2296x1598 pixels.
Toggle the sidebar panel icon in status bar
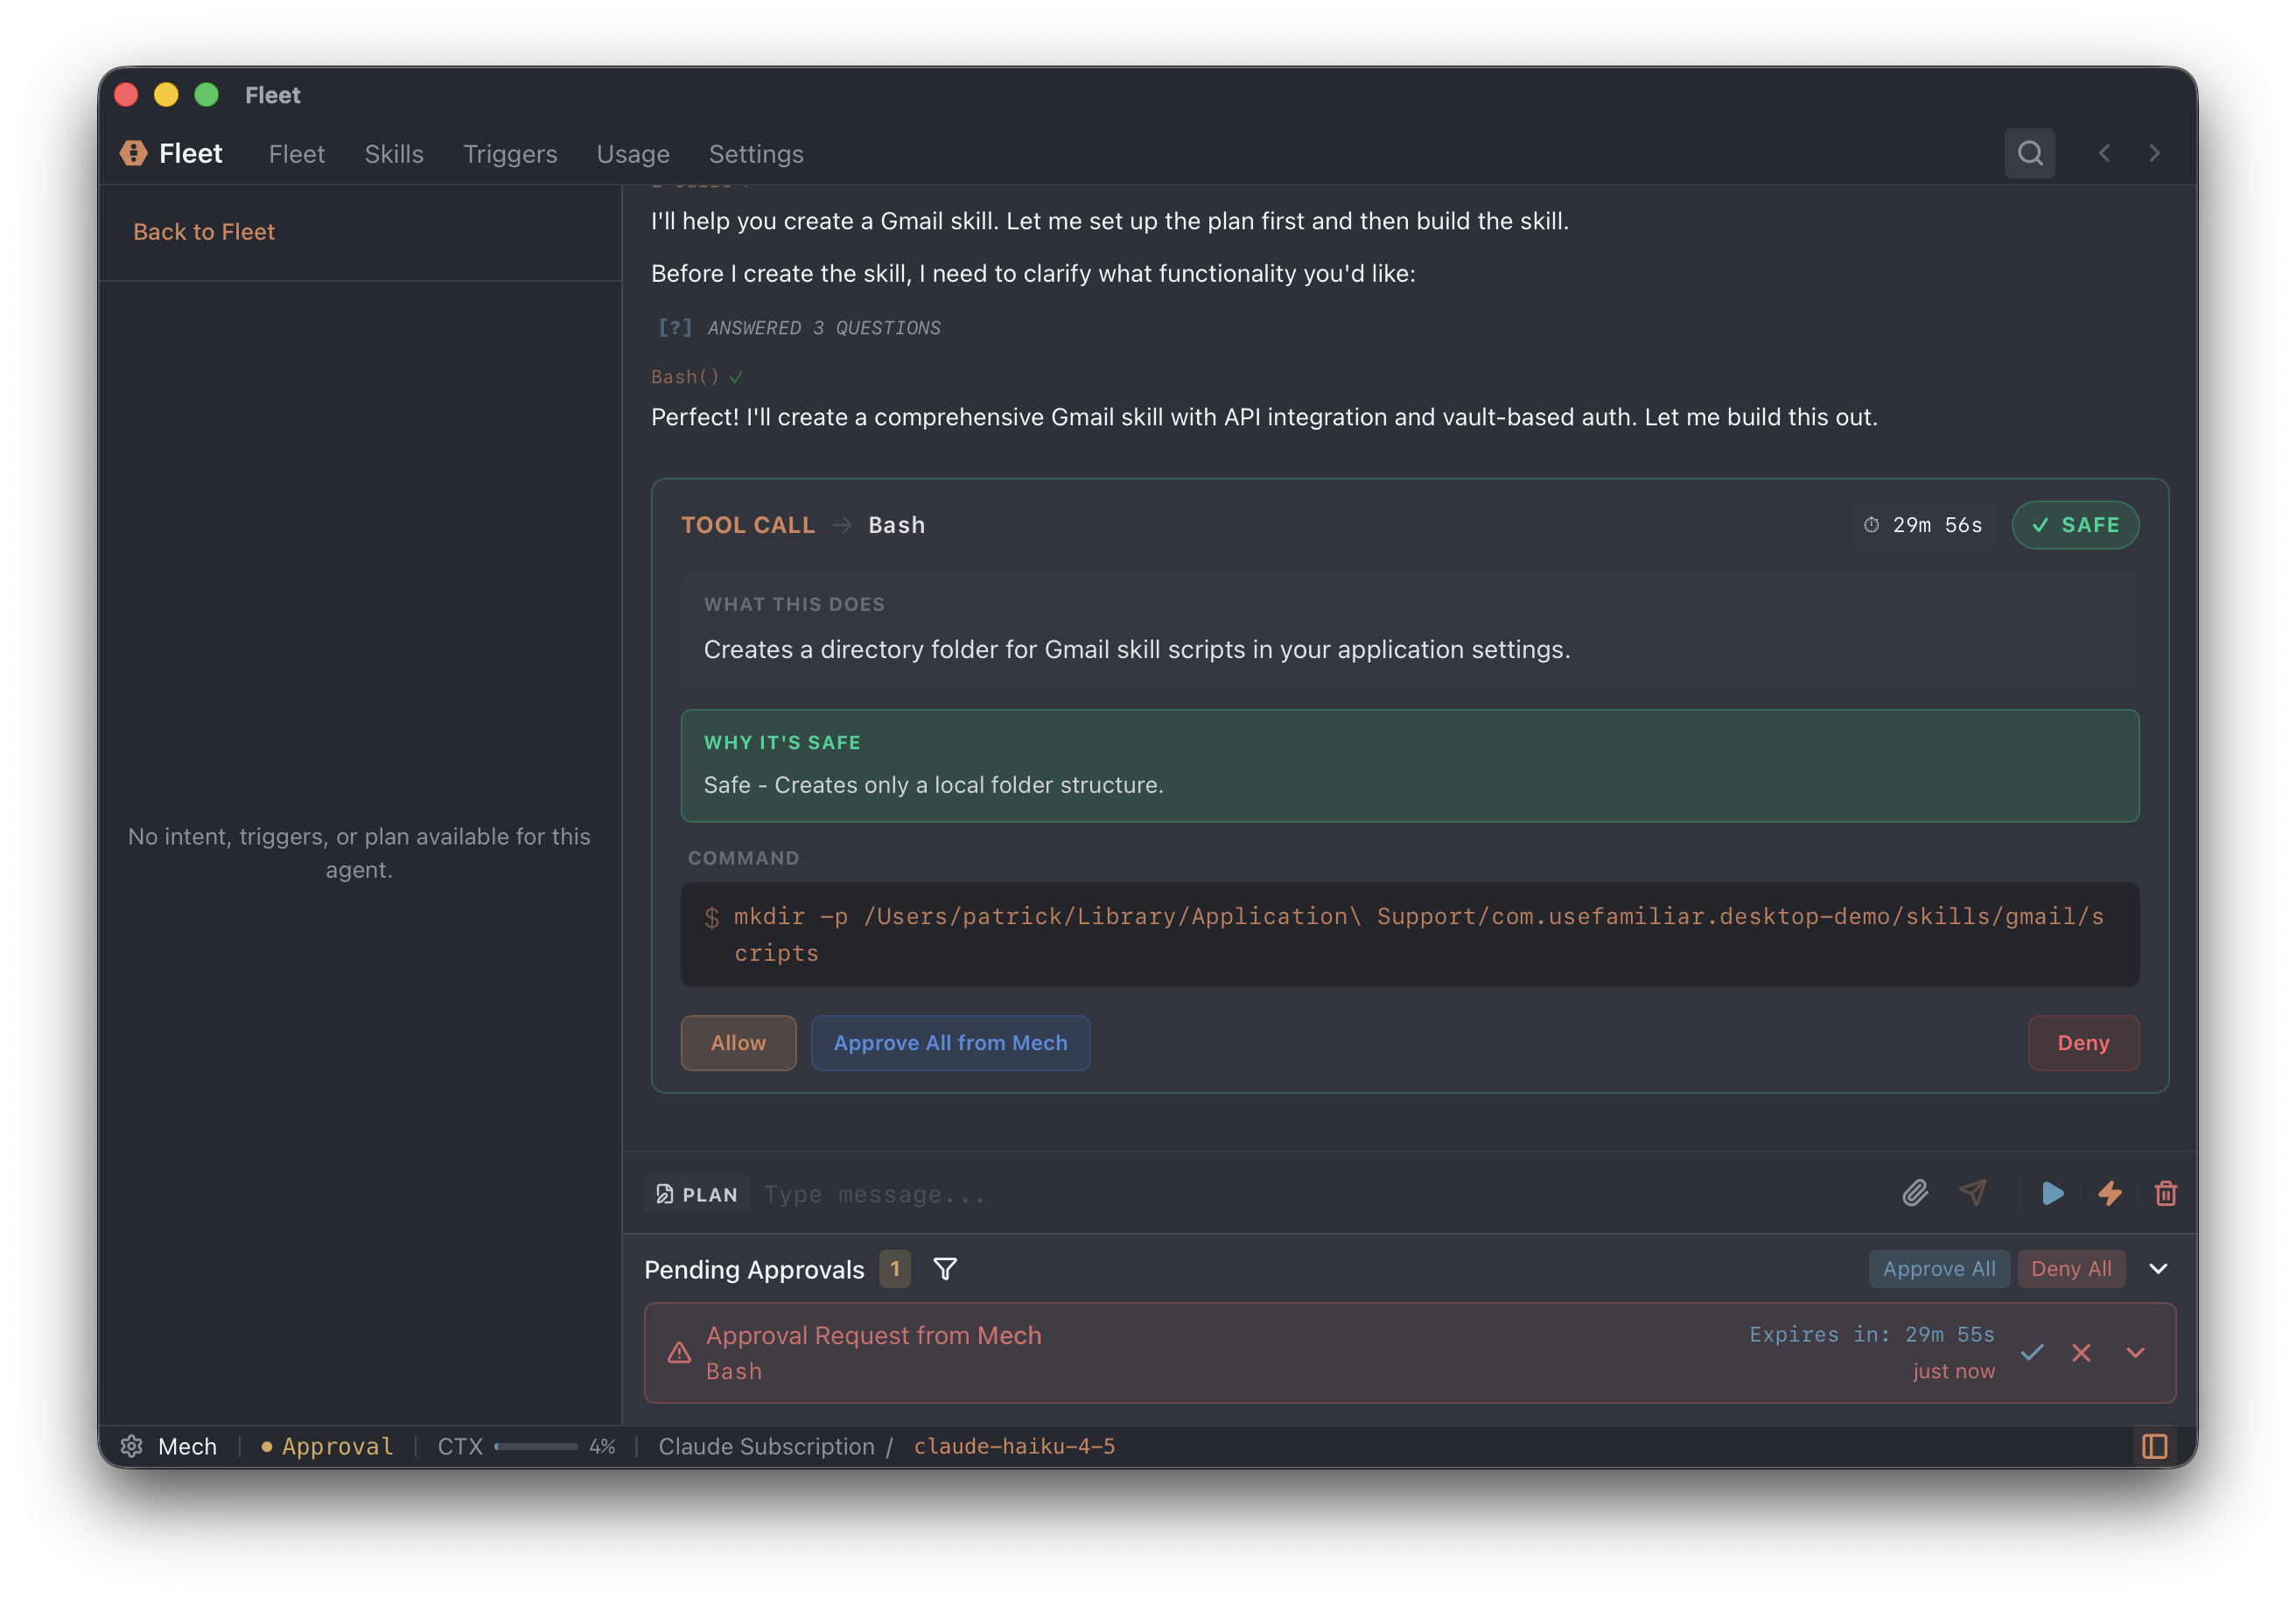point(2154,1446)
